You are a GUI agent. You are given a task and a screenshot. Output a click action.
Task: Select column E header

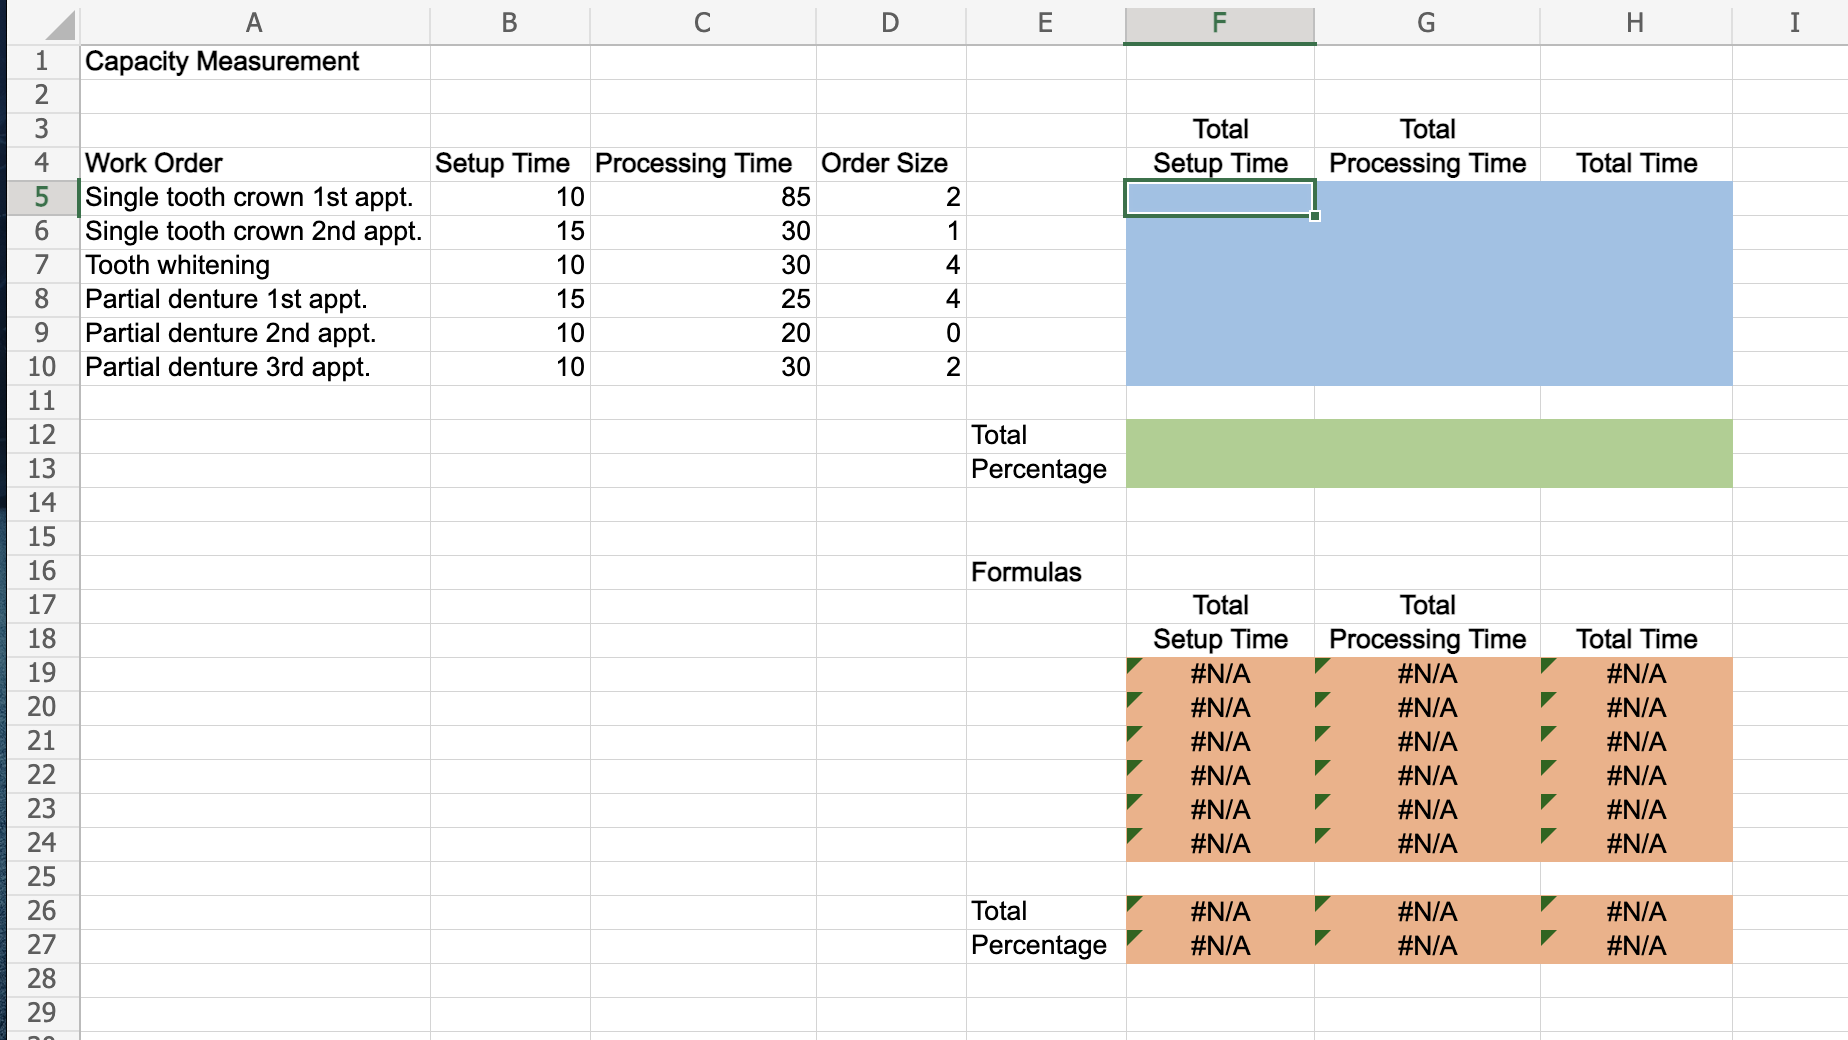1045,23
